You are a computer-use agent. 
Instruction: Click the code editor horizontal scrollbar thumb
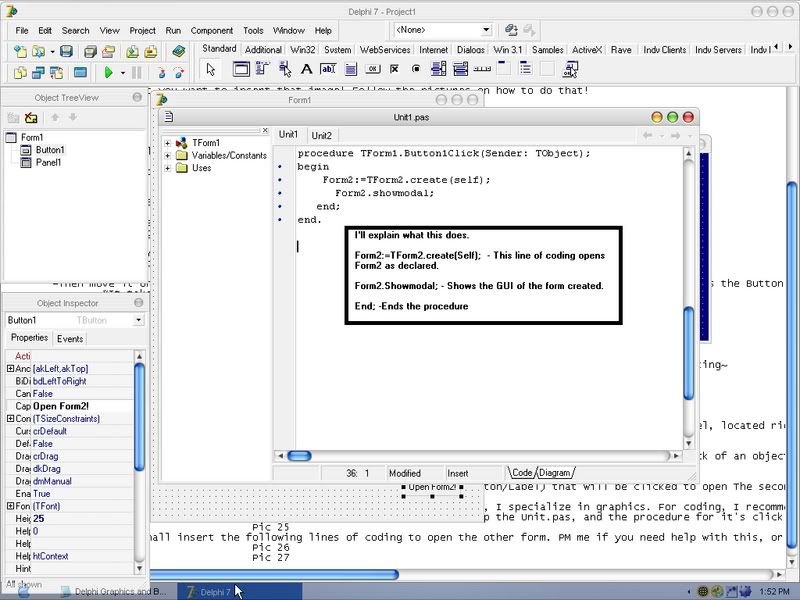(299, 456)
